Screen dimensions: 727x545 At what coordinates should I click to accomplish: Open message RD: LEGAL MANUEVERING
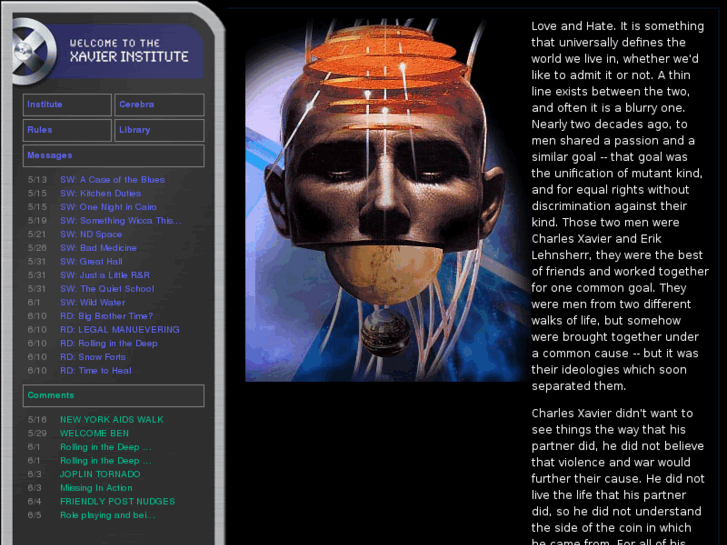point(120,330)
